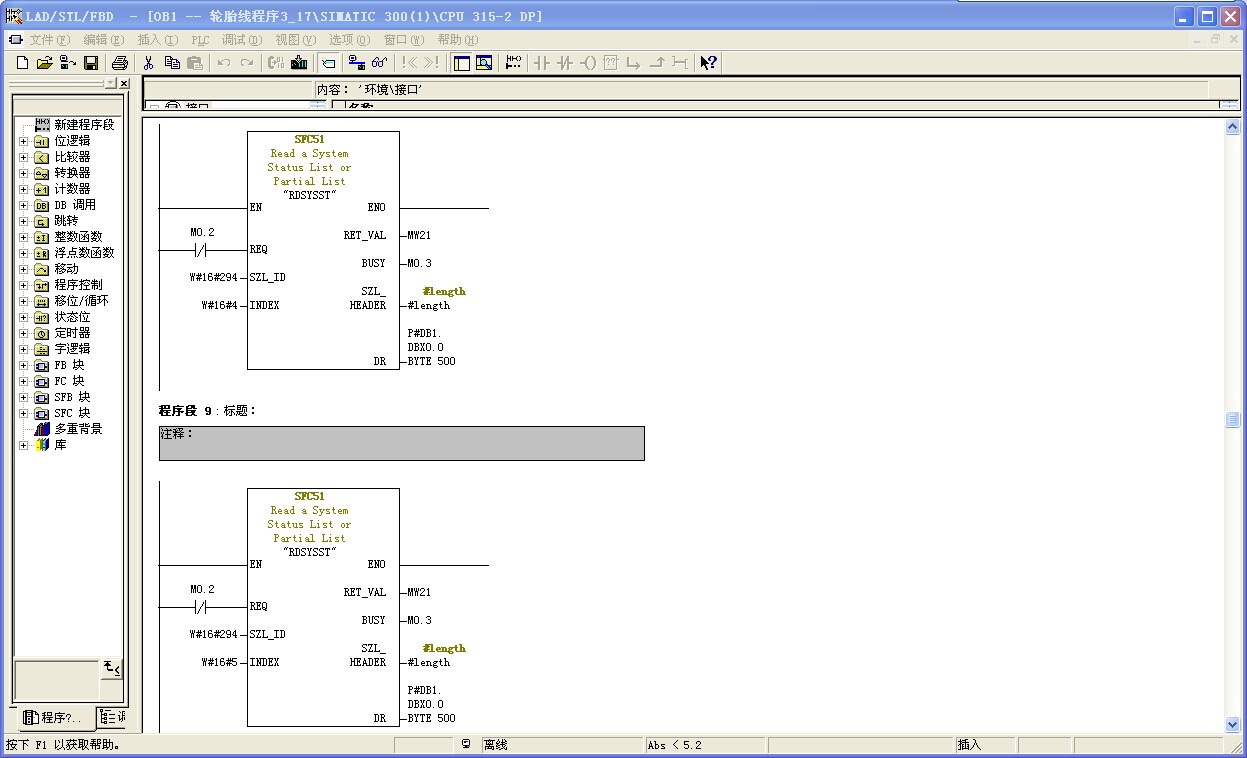
Task: Open the 插入(I) menu
Action: pyautogui.click(x=157, y=40)
